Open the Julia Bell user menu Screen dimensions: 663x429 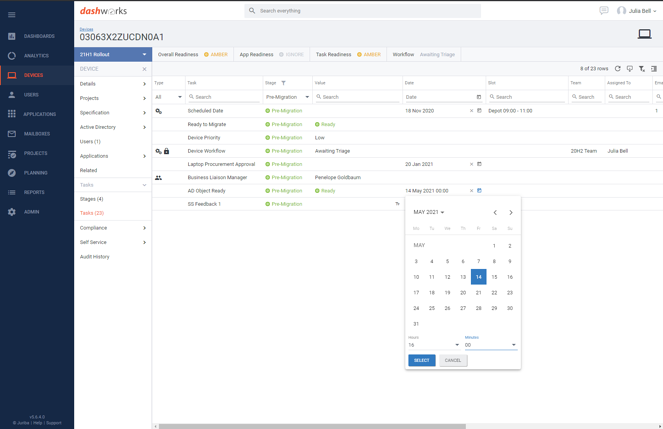coord(636,11)
